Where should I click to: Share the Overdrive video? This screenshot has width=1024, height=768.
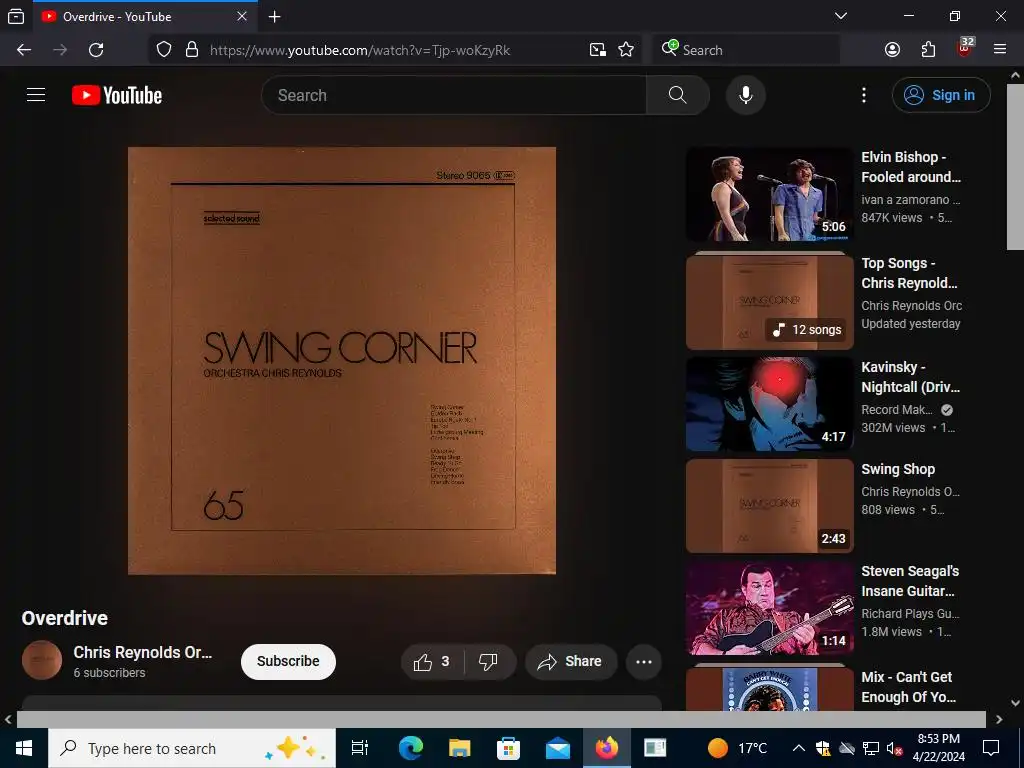571,662
